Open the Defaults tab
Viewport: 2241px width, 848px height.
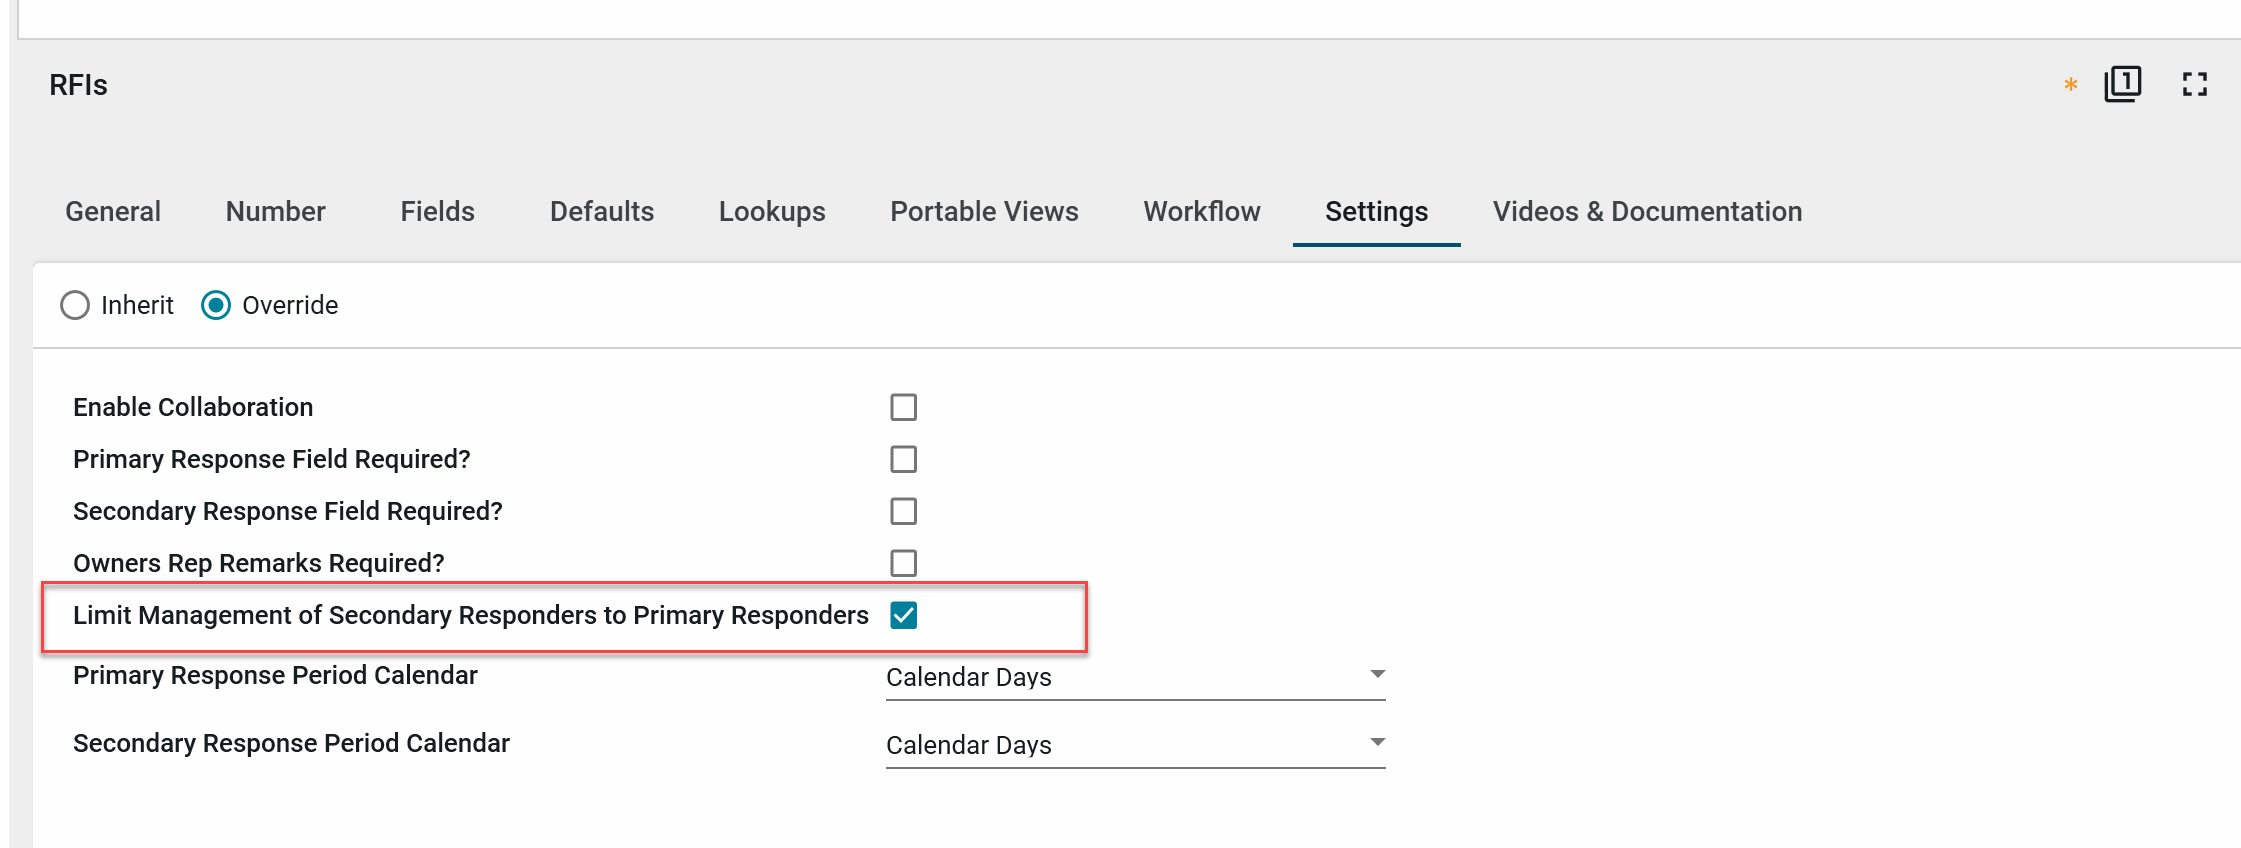(x=601, y=212)
